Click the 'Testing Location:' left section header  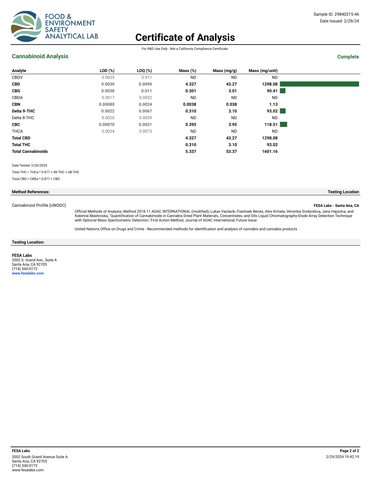28,242
